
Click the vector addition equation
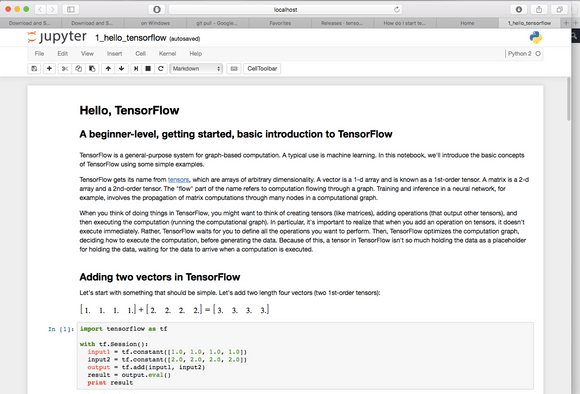[x=175, y=309]
